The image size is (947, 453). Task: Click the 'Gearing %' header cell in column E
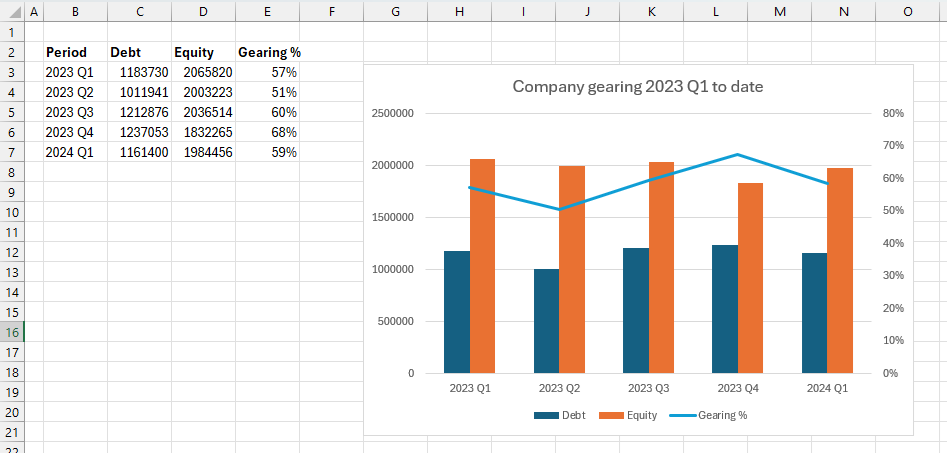pos(268,52)
